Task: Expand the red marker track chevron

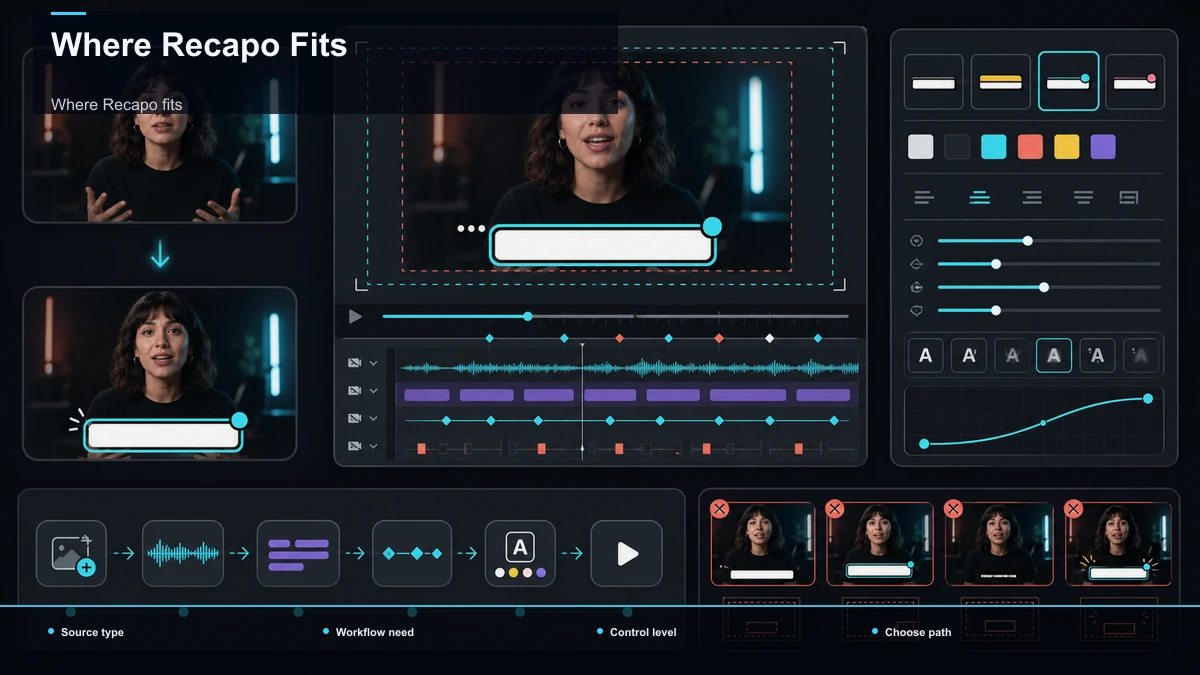Action: tap(374, 446)
